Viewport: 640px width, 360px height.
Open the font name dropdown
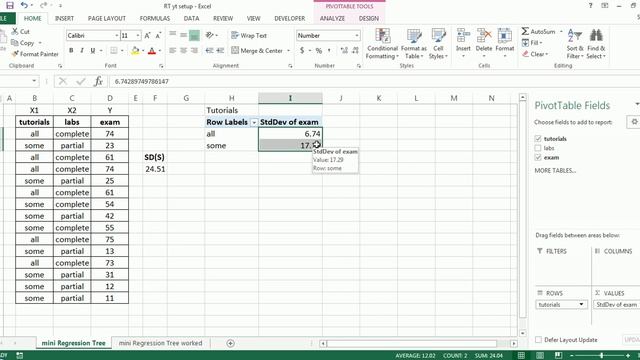[x=117, y=36]
